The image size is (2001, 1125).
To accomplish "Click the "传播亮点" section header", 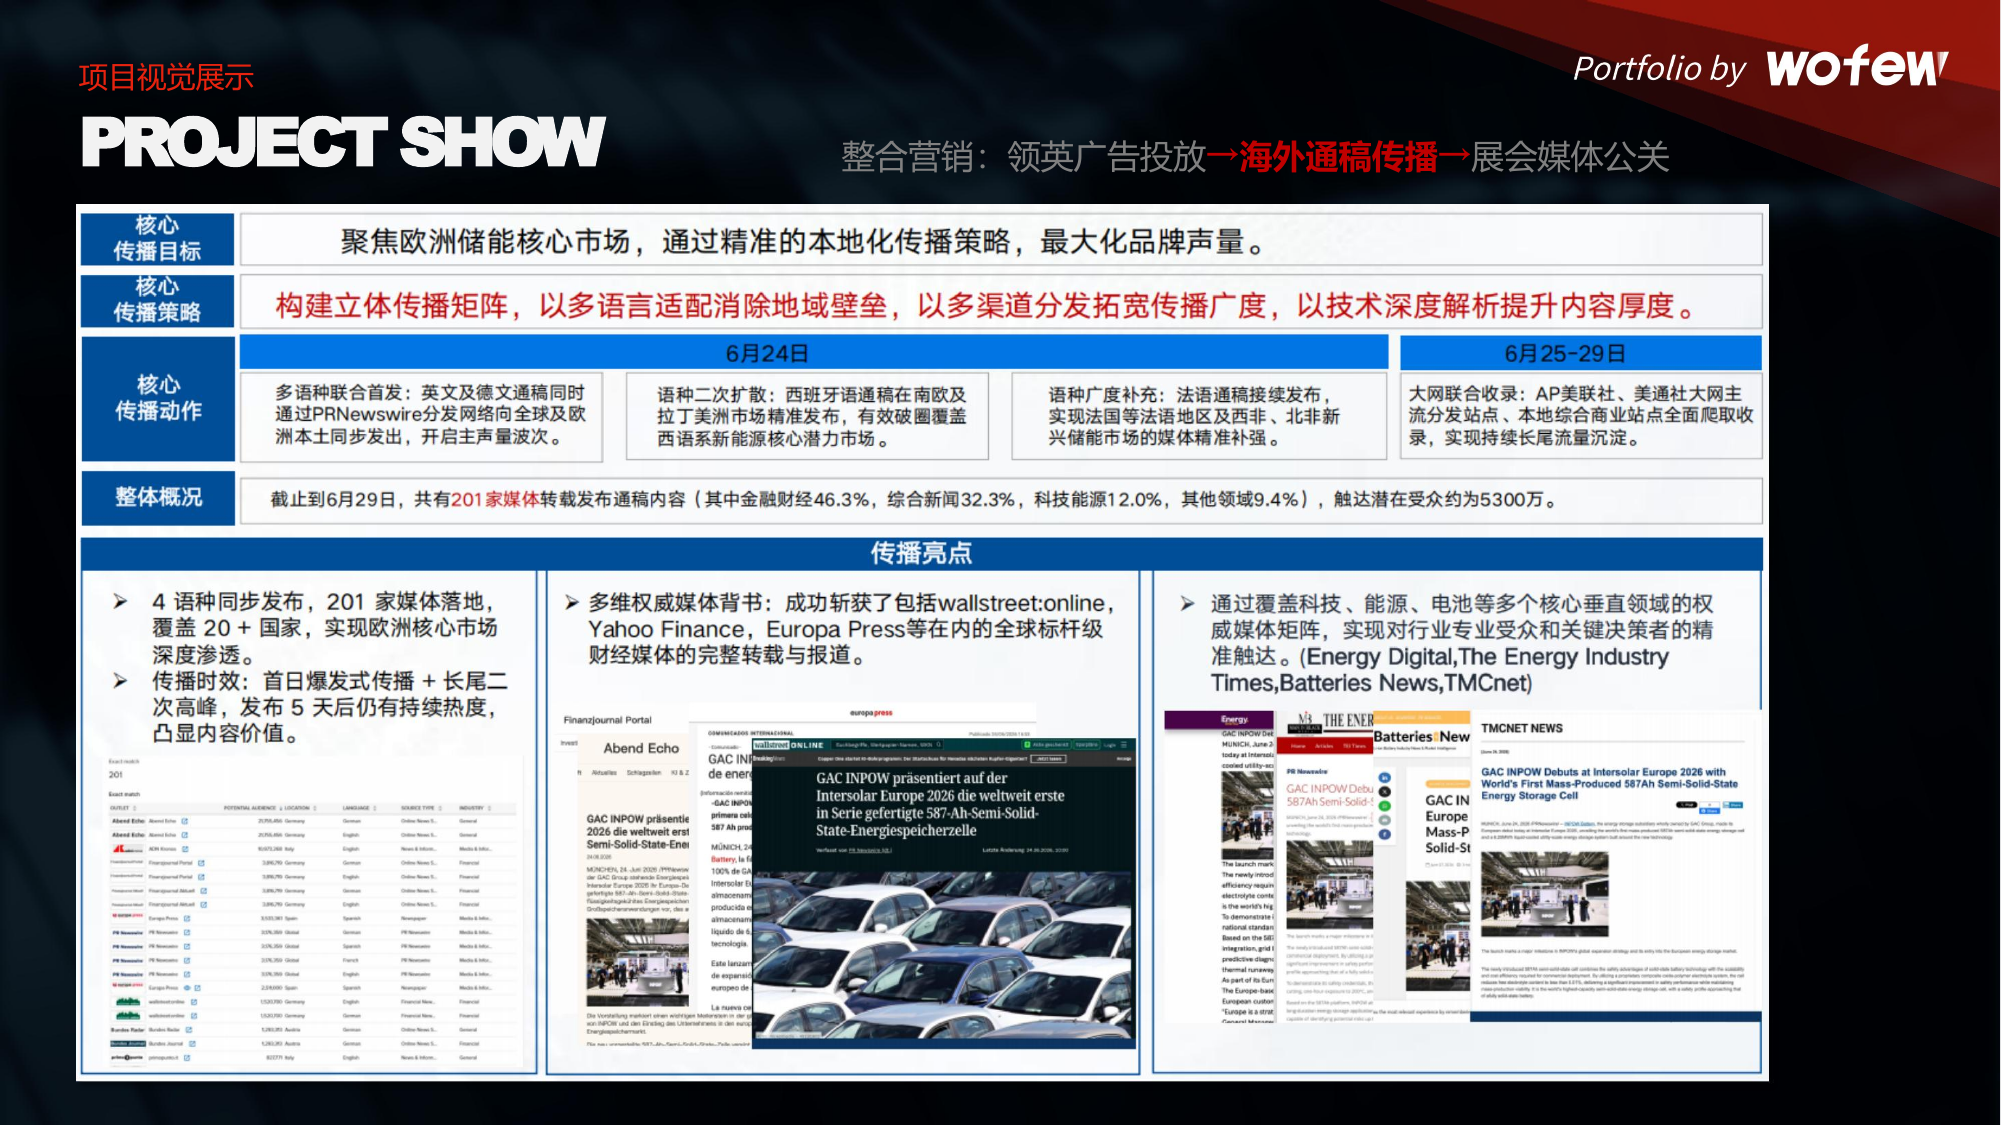I will point(921,553).
